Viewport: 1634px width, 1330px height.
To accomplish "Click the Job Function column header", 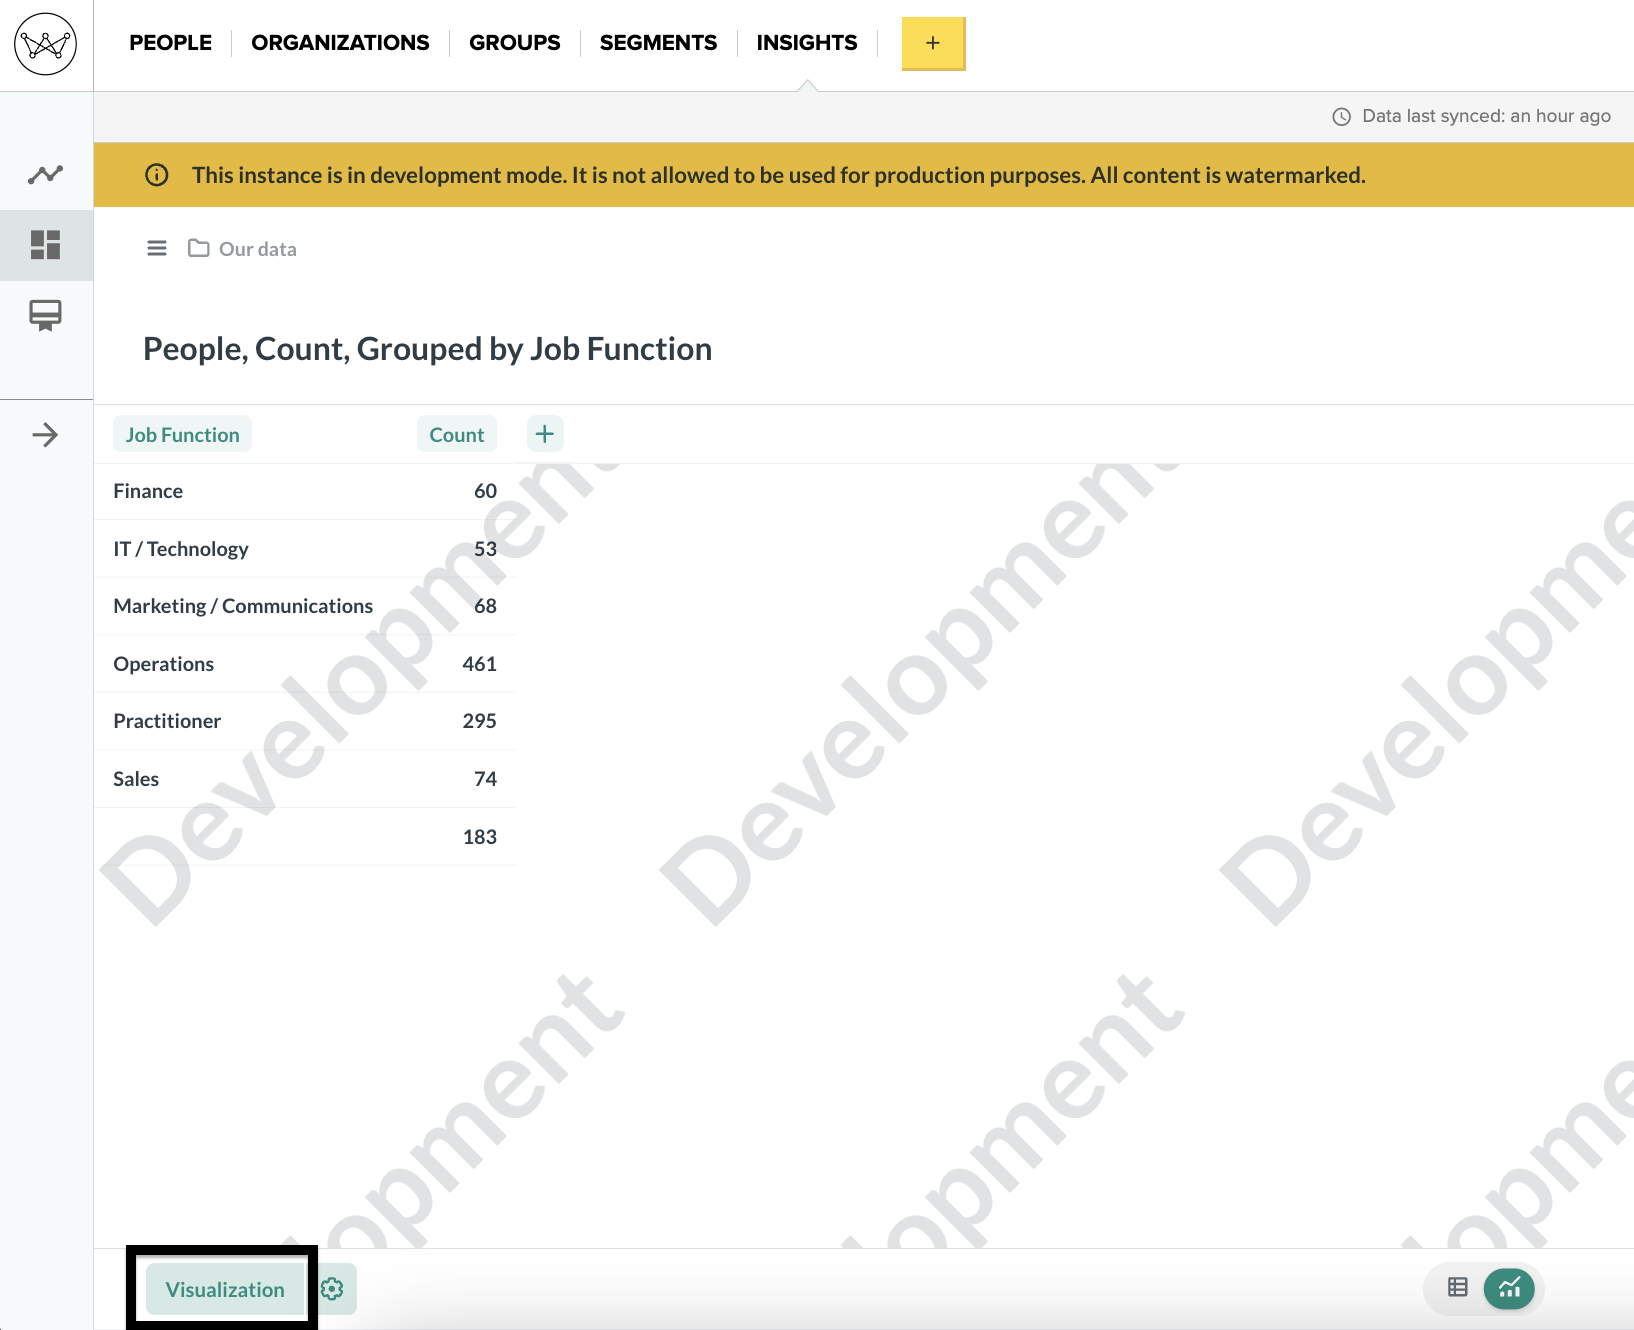I will pos(182,435).
